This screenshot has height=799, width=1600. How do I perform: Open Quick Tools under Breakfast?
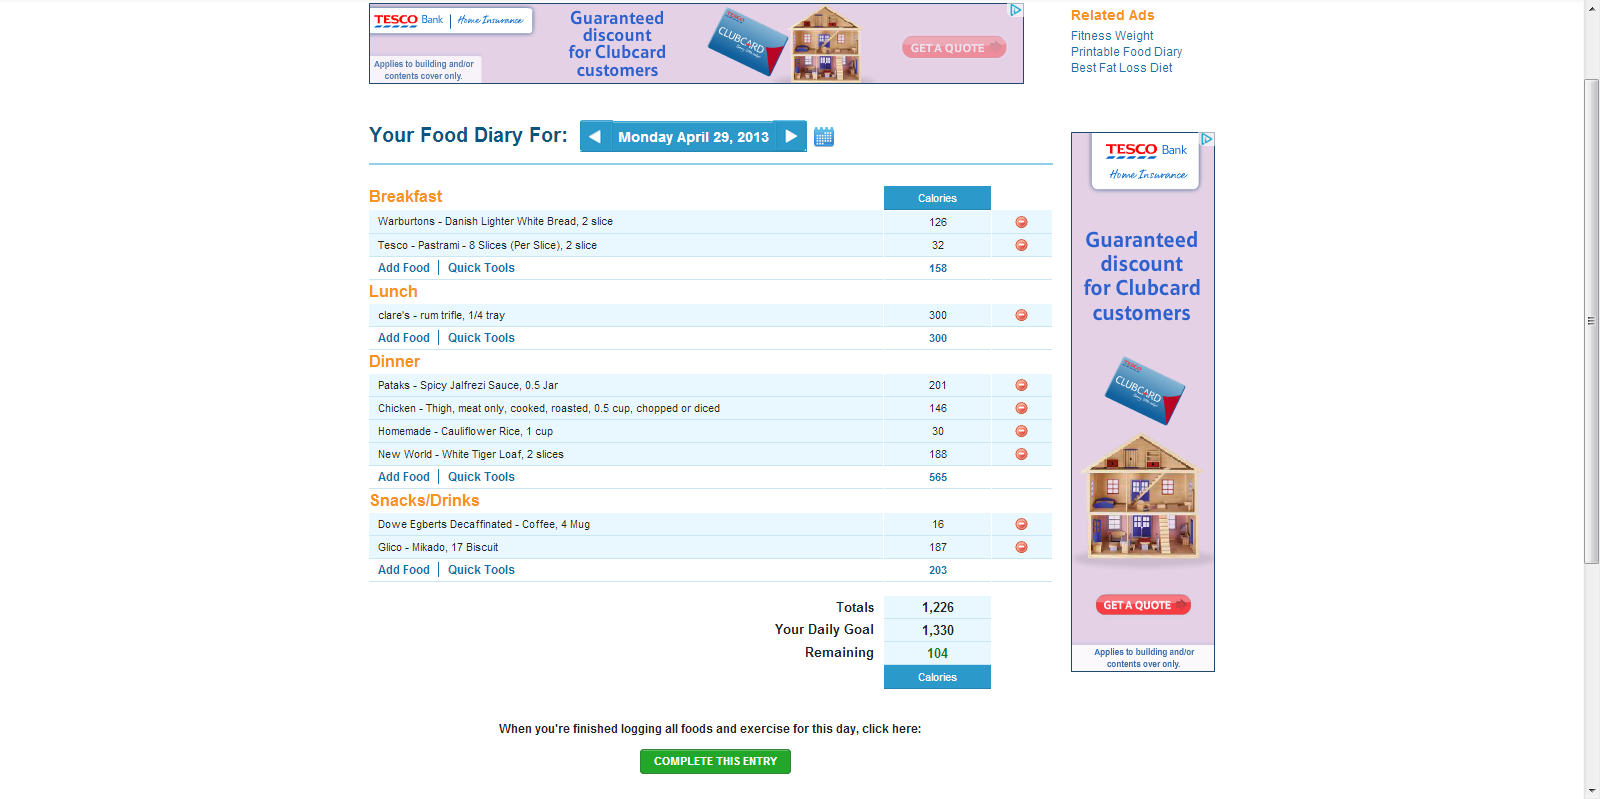point(481,268)
